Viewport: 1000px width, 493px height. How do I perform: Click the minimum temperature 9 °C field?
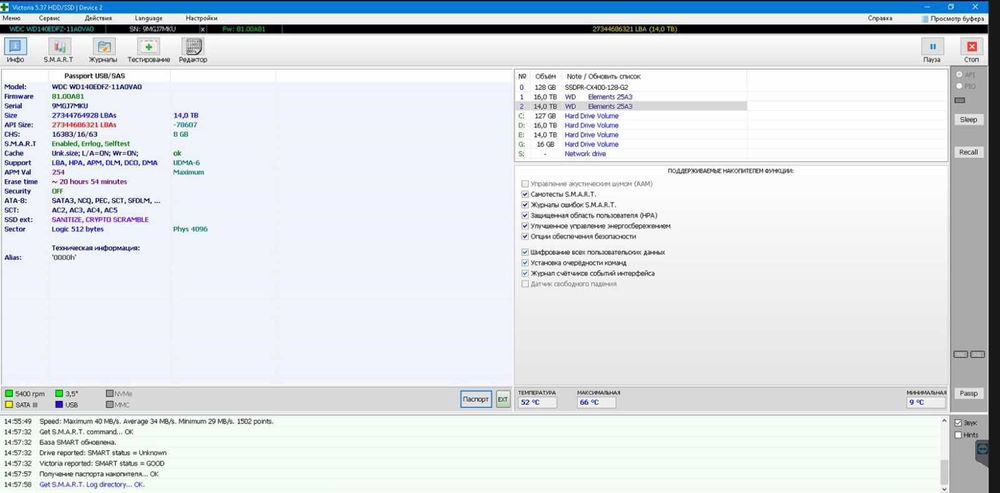coord(925,402)
